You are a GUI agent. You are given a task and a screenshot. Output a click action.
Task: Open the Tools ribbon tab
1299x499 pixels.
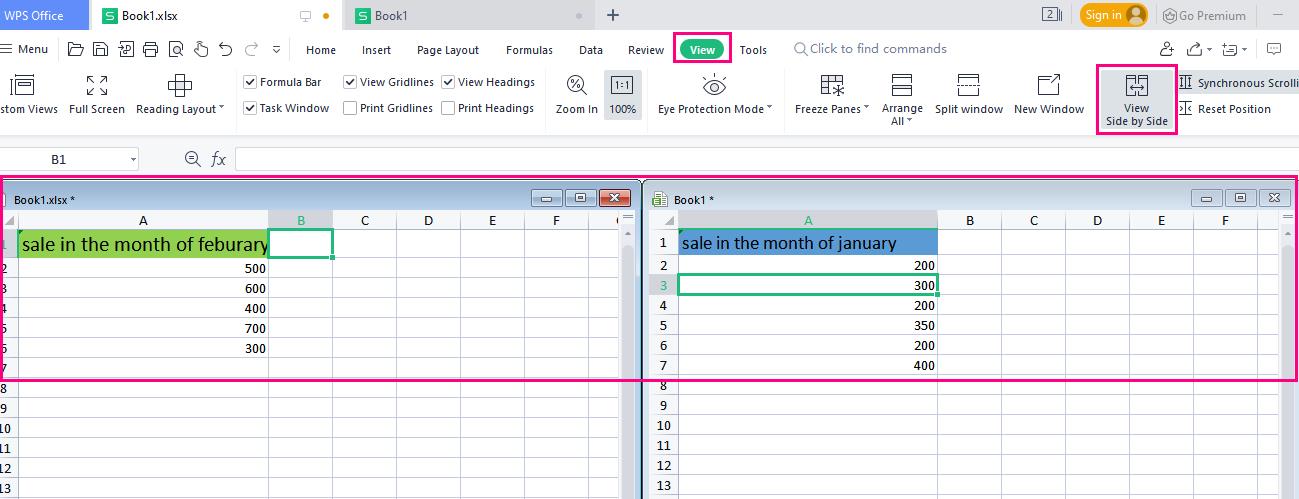[753, 50]
